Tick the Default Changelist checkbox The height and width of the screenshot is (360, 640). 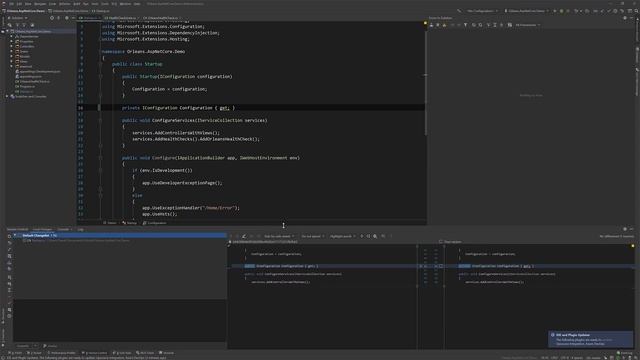tap(19, 236)
